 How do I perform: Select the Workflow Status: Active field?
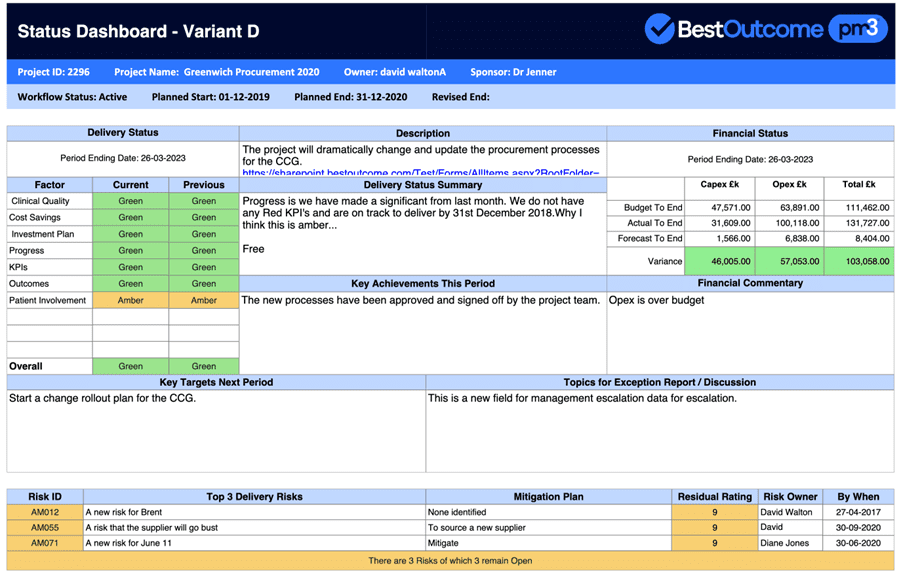pyautogui.click(x=72, y=97)
